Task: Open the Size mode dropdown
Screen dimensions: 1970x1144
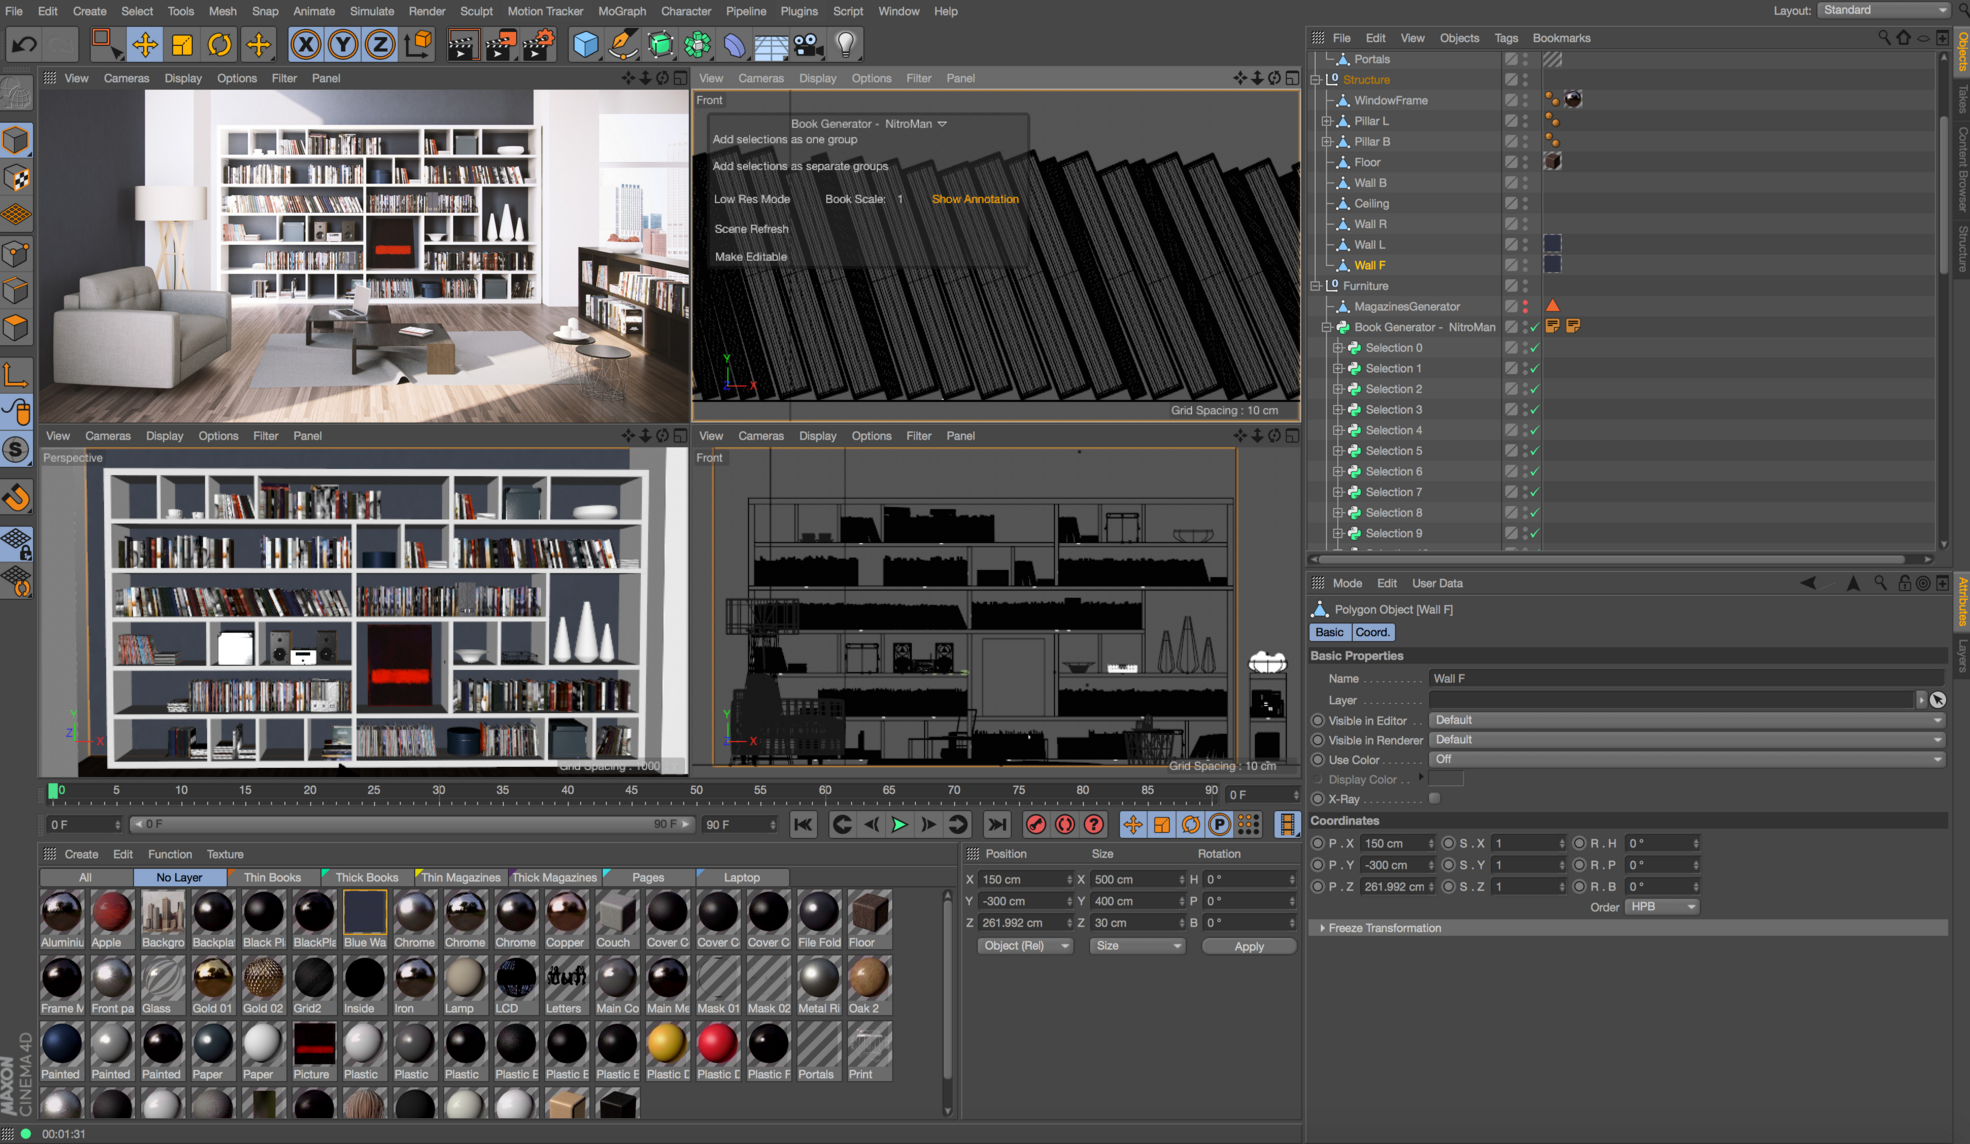Action: tap(1137, 946)
